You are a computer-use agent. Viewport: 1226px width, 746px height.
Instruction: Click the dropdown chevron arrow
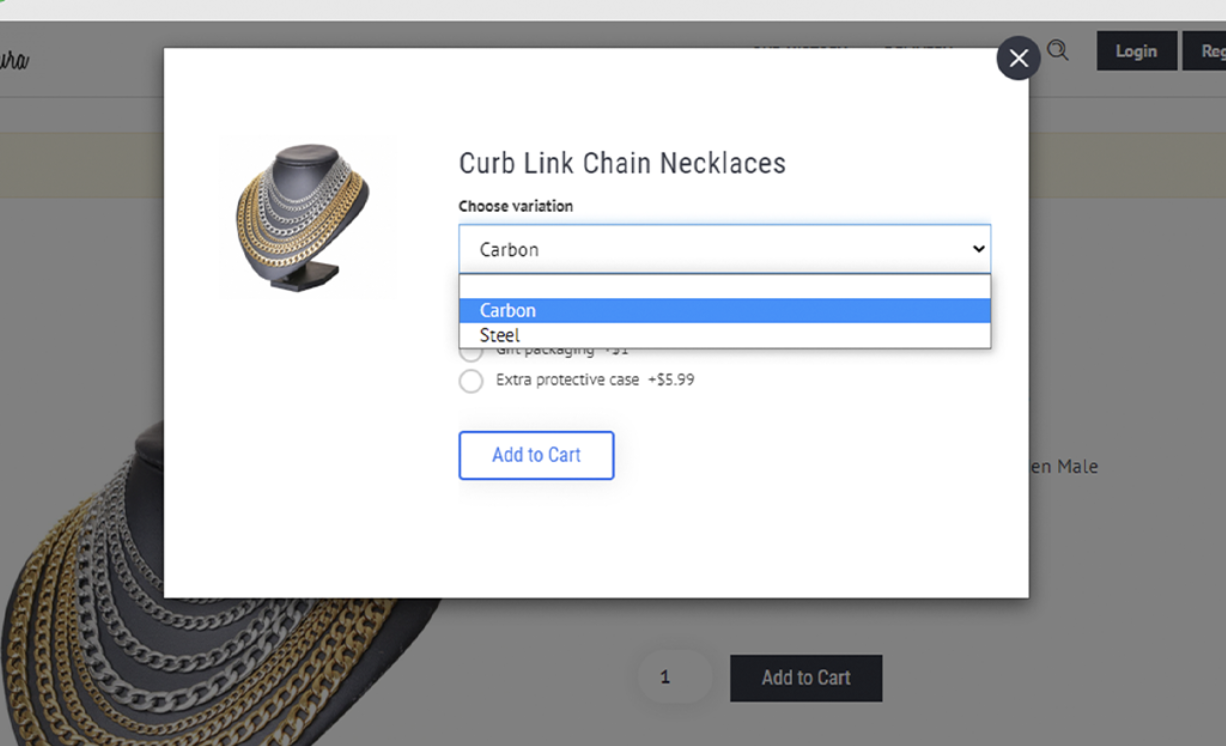click(x=978, y=249)
